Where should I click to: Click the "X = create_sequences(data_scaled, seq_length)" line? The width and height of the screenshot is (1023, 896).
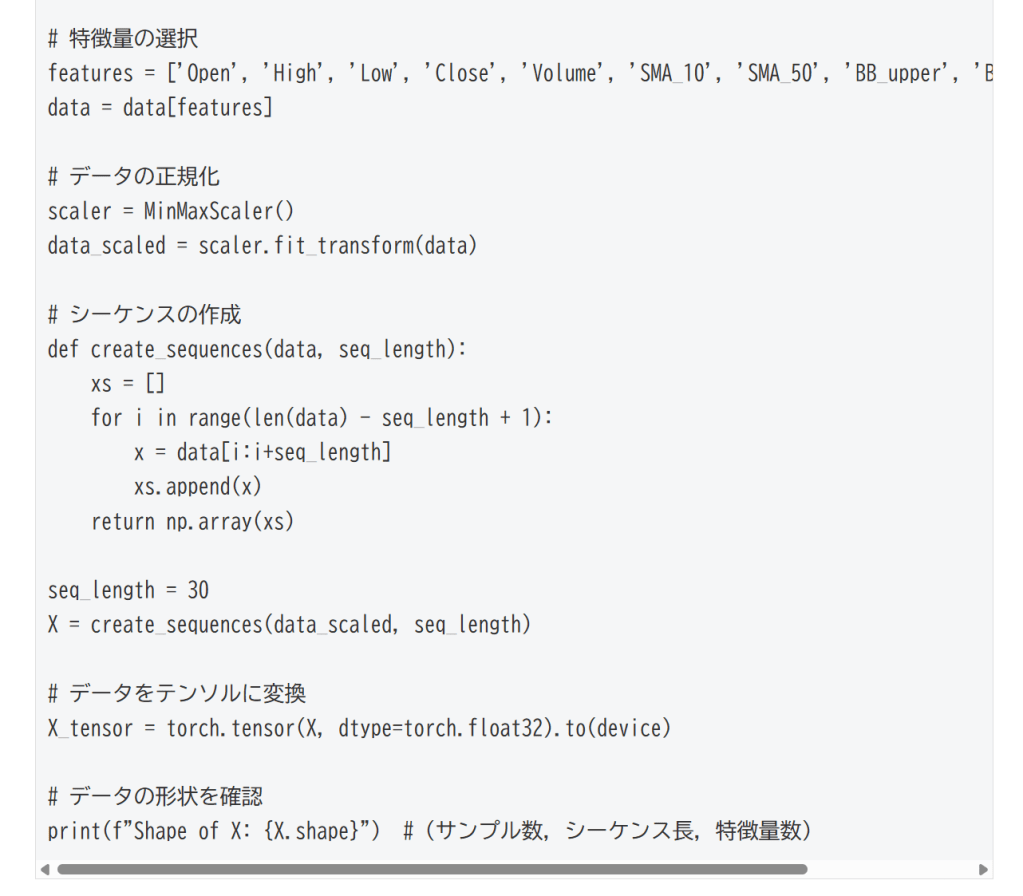coord(289,625)
